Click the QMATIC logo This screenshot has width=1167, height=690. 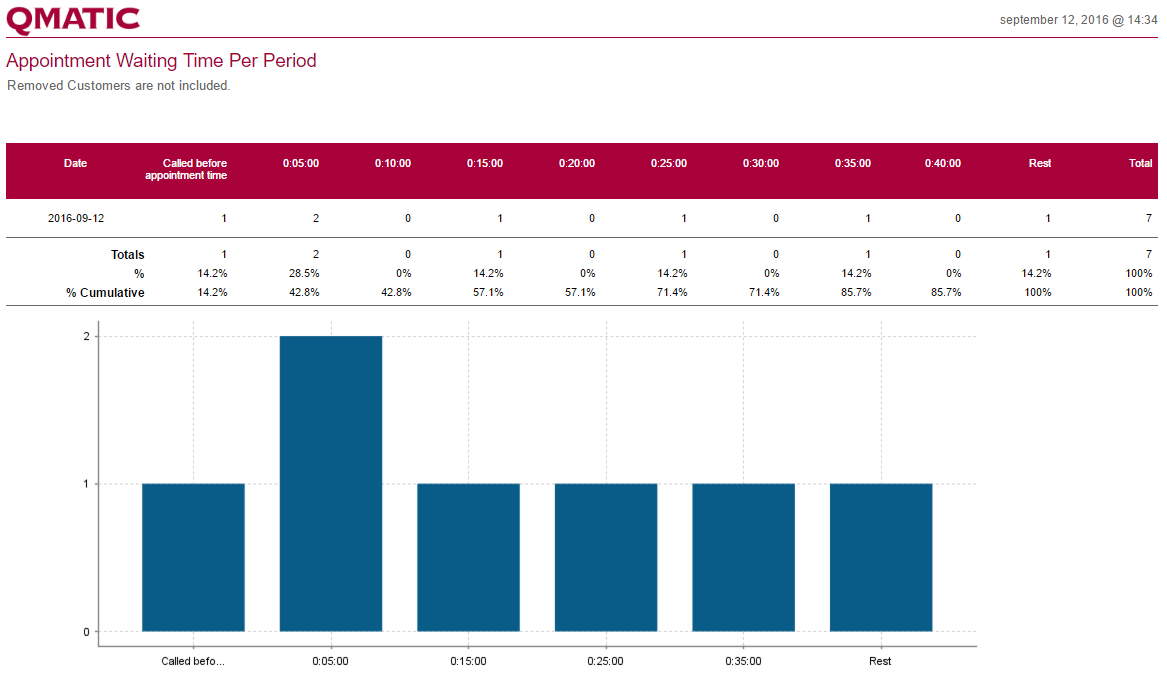[73, 19]
